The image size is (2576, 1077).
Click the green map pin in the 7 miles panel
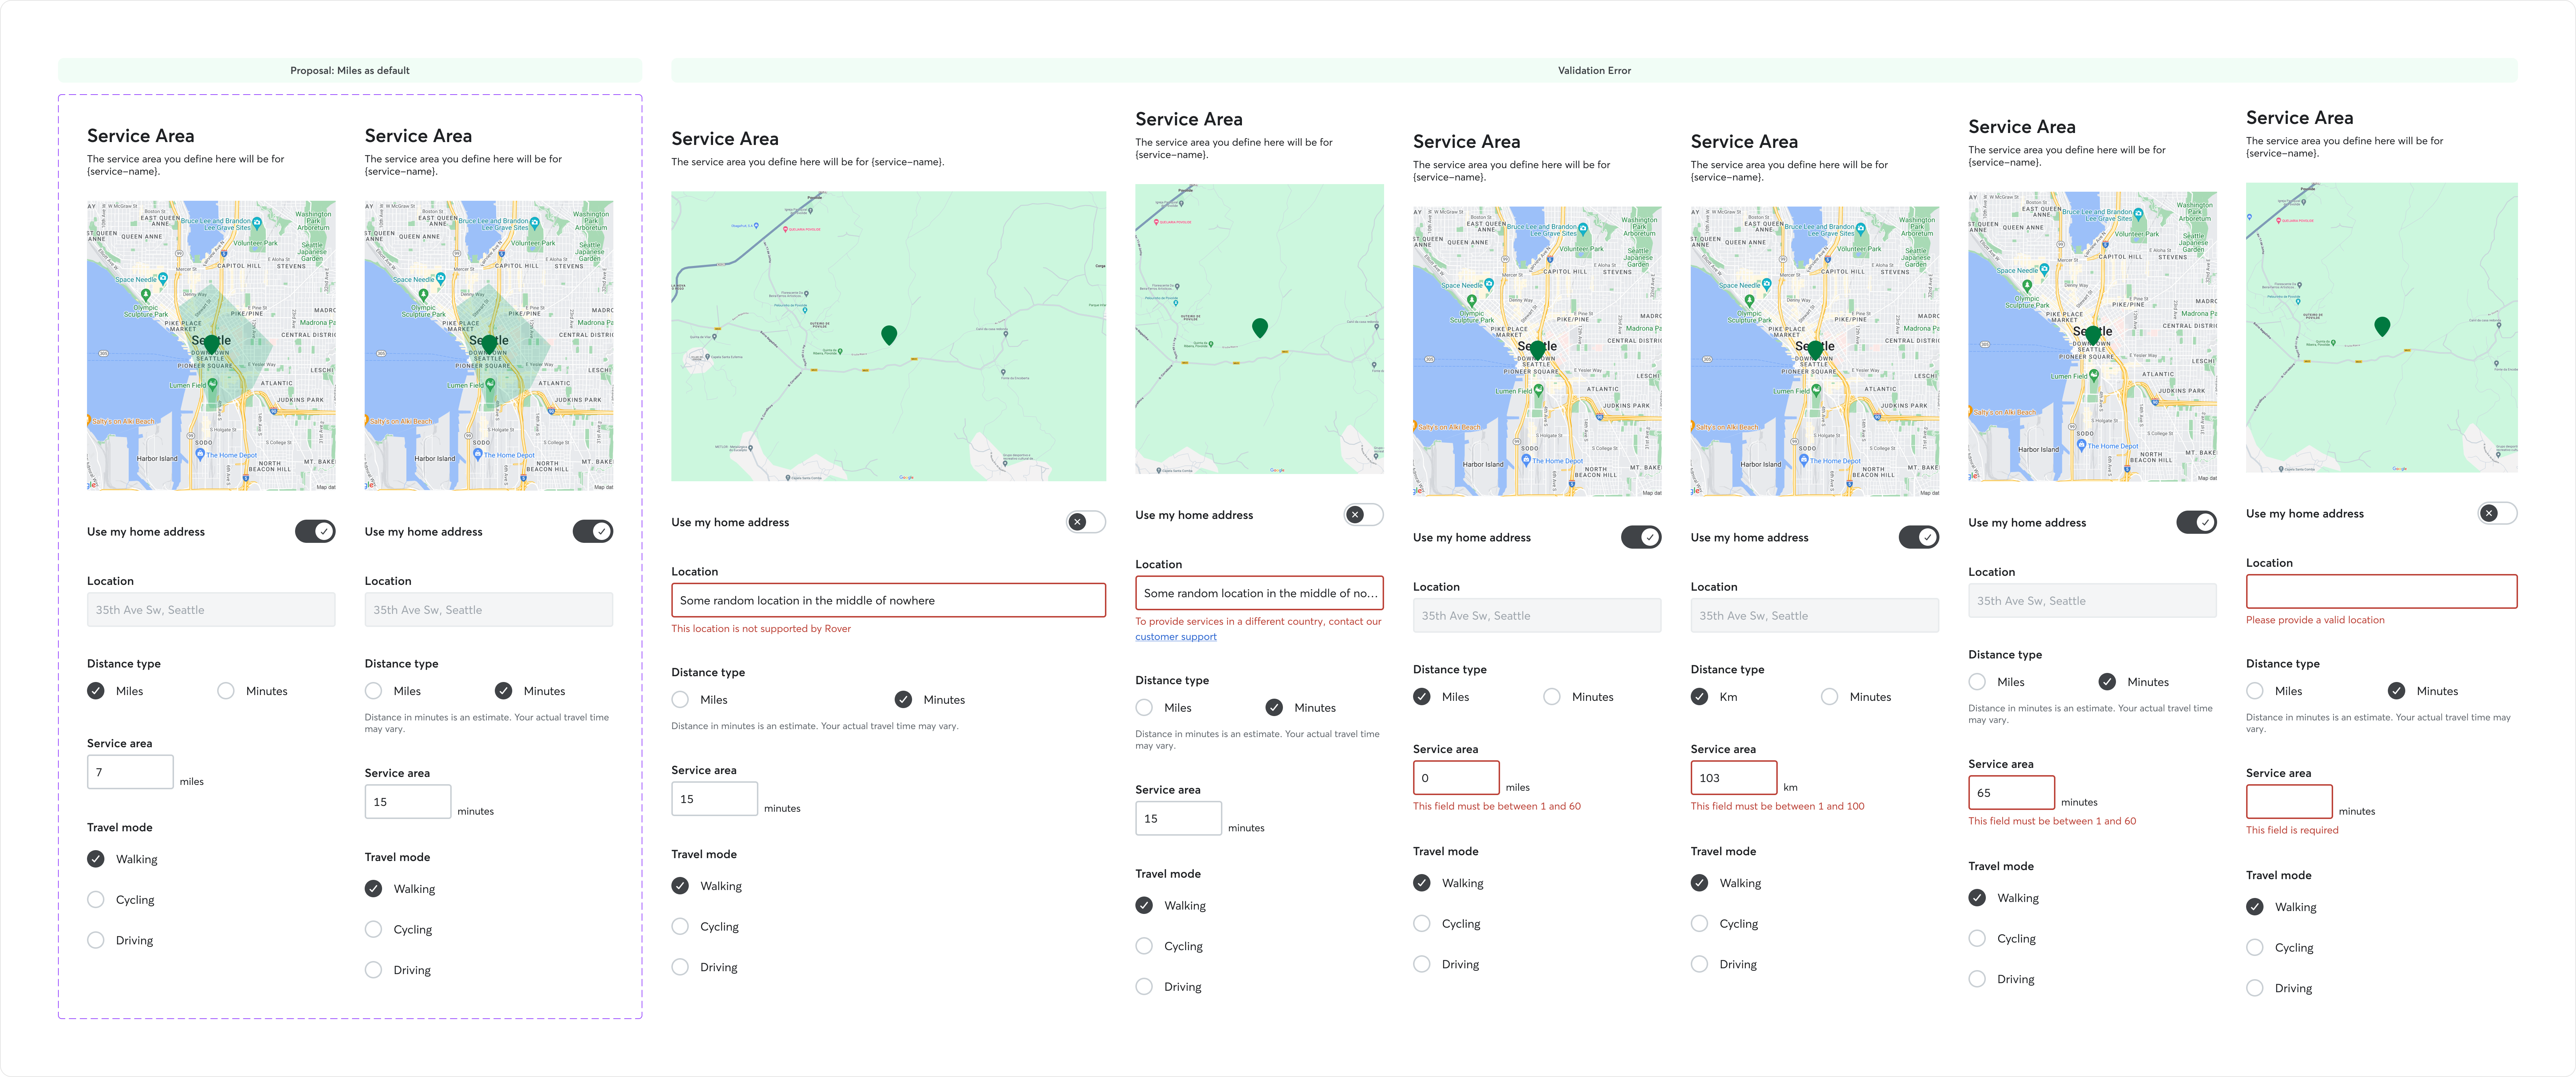[211, 345]
